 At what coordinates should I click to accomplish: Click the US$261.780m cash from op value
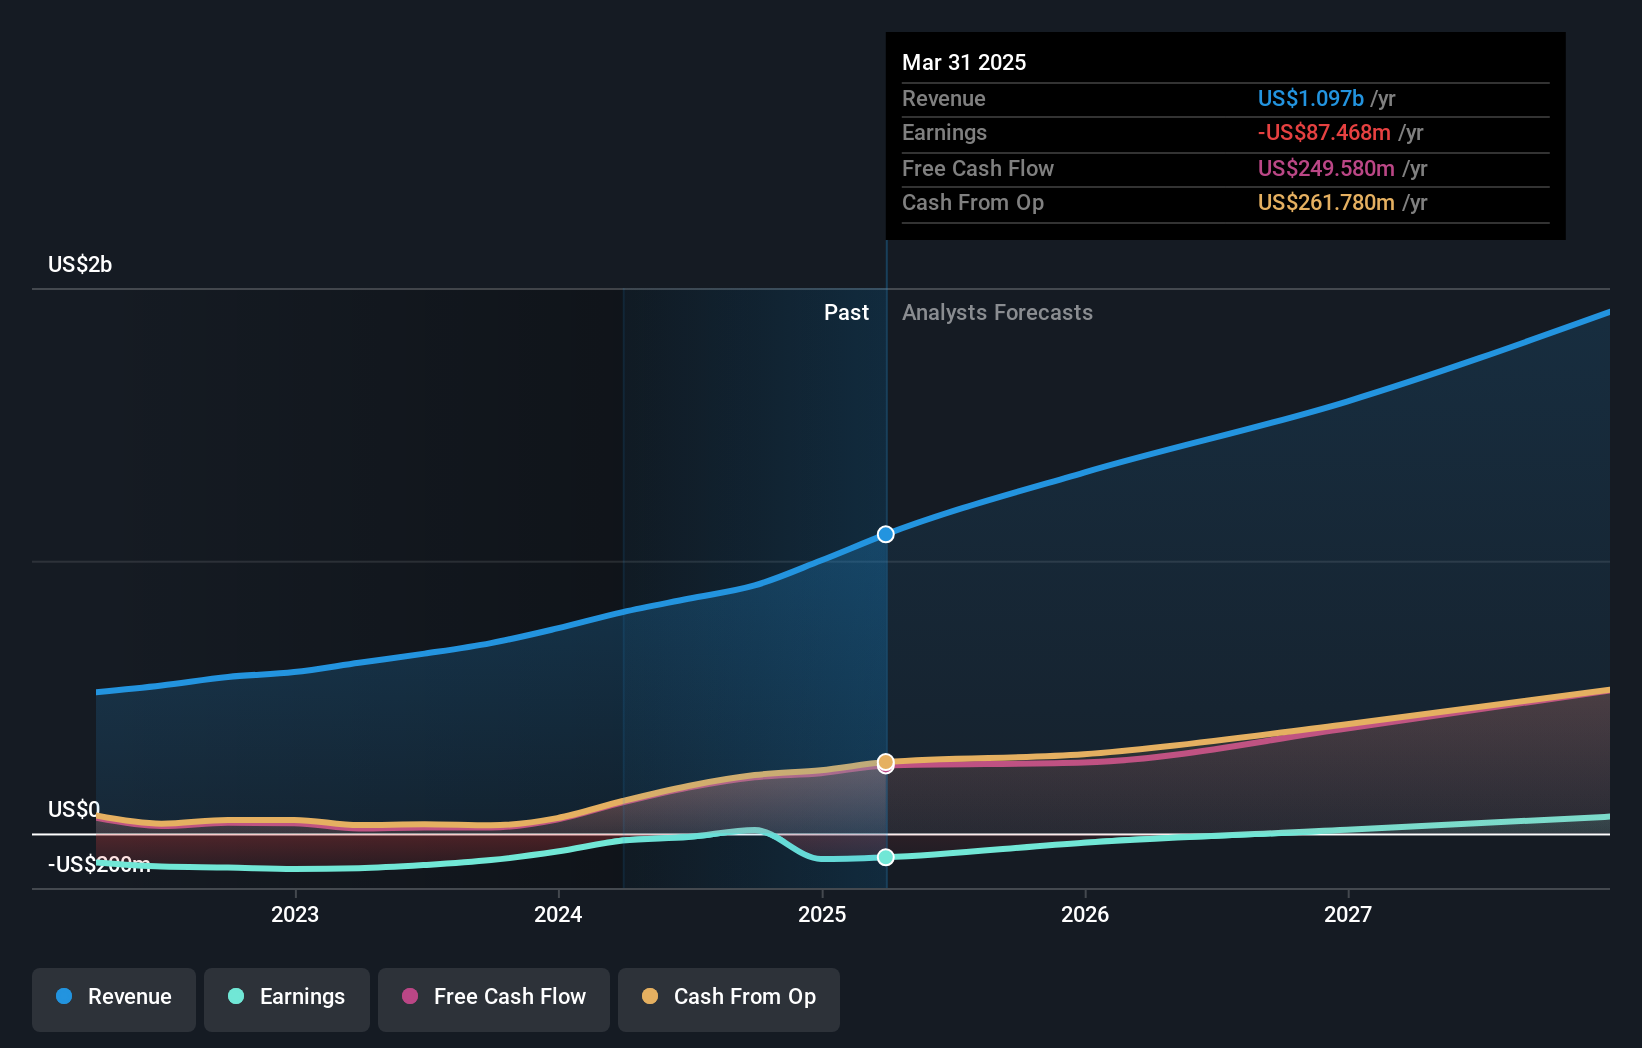1326,202
